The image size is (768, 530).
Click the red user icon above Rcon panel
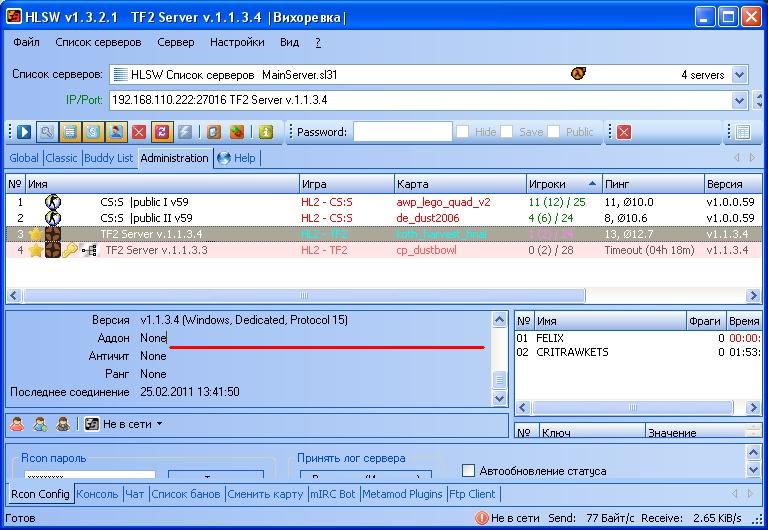pyautogui.click(x=17, y=424)
